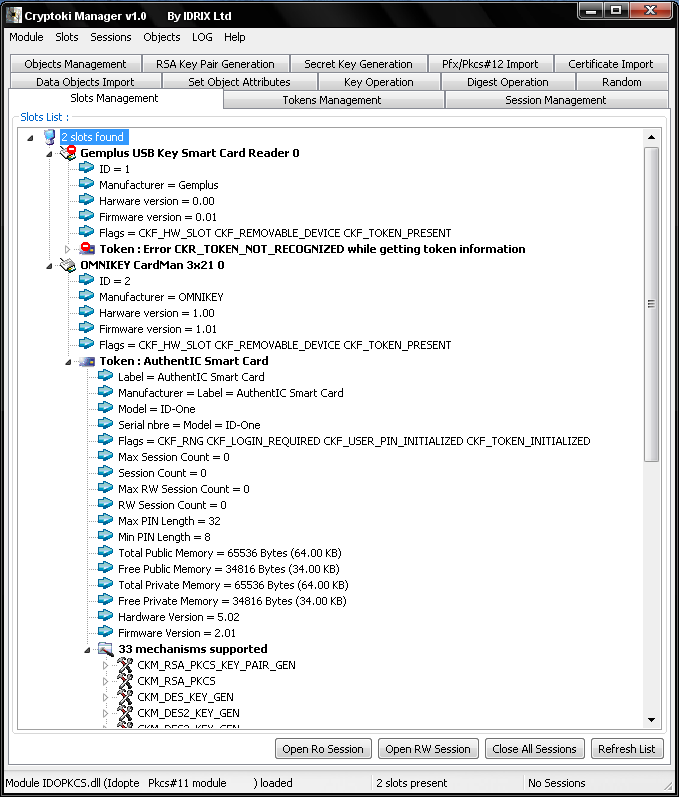Click the Close All Sessions button
The image size is (679, 797).
click(535, 749)
